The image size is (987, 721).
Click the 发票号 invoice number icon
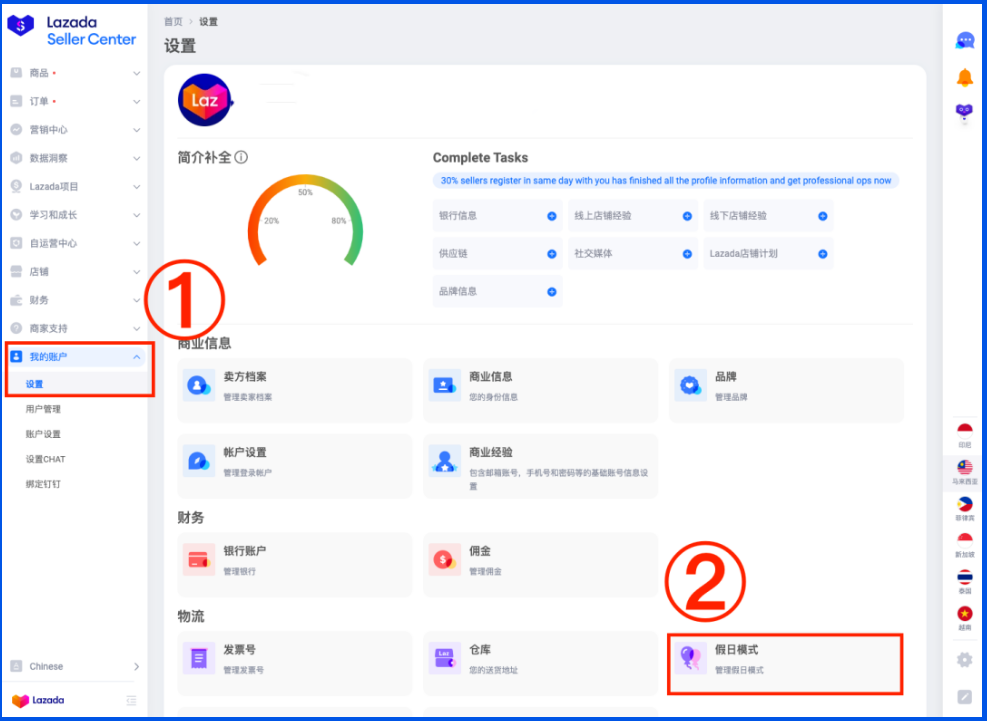[198, 658]
